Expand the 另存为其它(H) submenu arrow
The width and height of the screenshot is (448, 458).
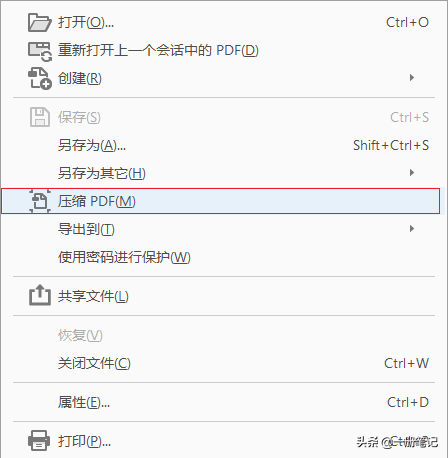click(412, 173)
